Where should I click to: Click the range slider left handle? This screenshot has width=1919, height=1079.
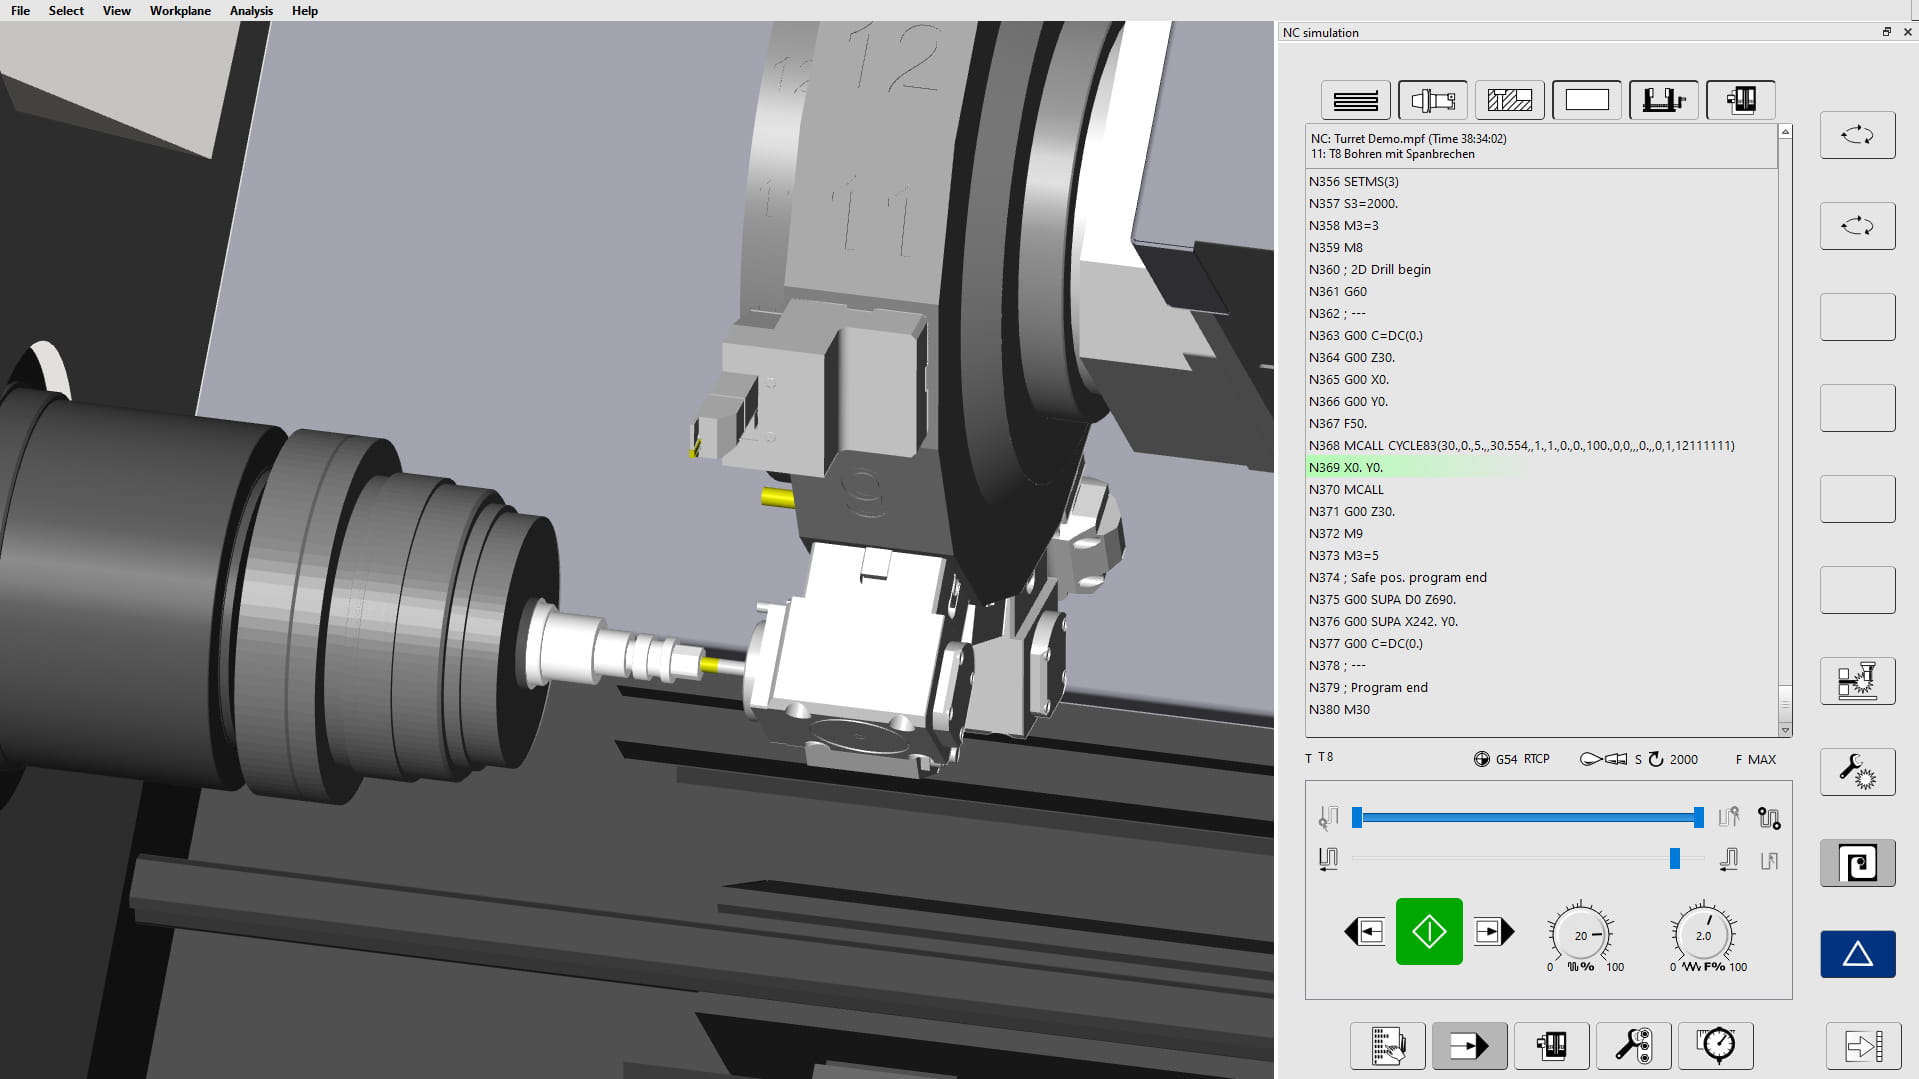coord(1357,818)
